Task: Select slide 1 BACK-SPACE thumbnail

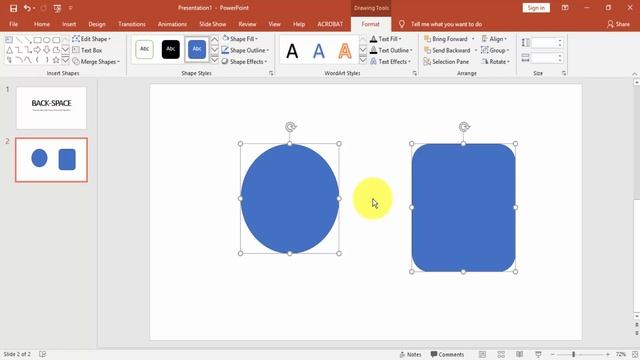Action: pyautogui.click(x=51, y=108)
